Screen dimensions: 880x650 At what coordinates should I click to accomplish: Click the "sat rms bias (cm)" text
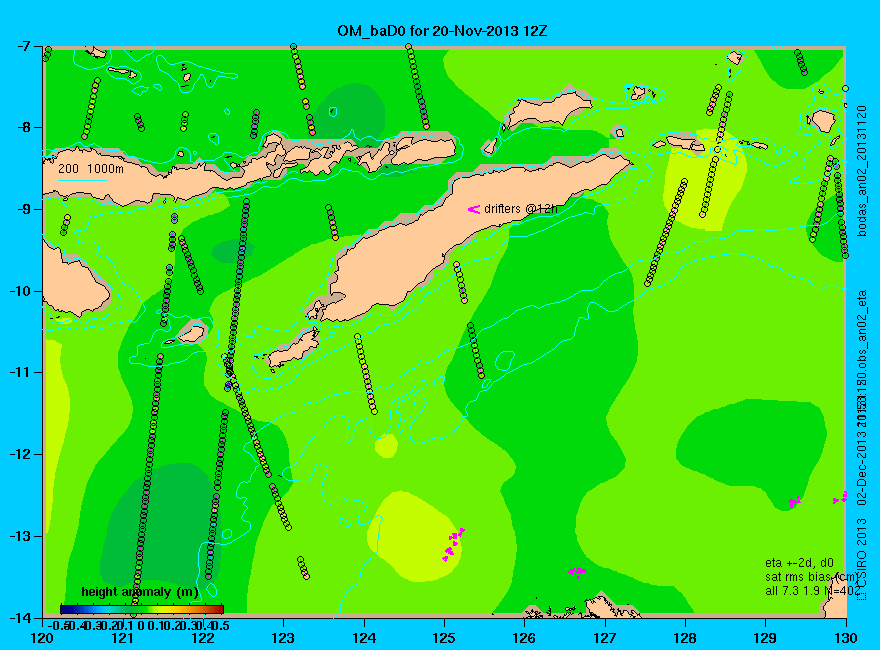click(x=812, y=577)
